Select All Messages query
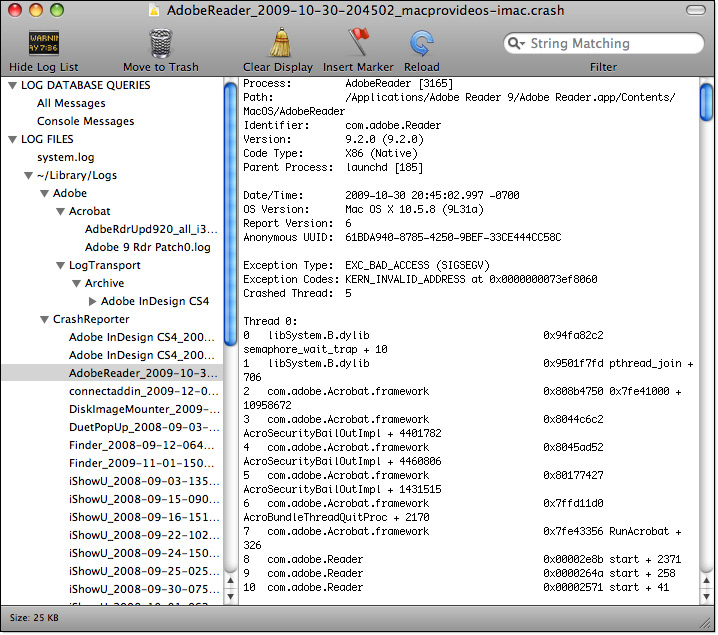The height and width of the screenshot is (635, 718). (x=71, y=104)
